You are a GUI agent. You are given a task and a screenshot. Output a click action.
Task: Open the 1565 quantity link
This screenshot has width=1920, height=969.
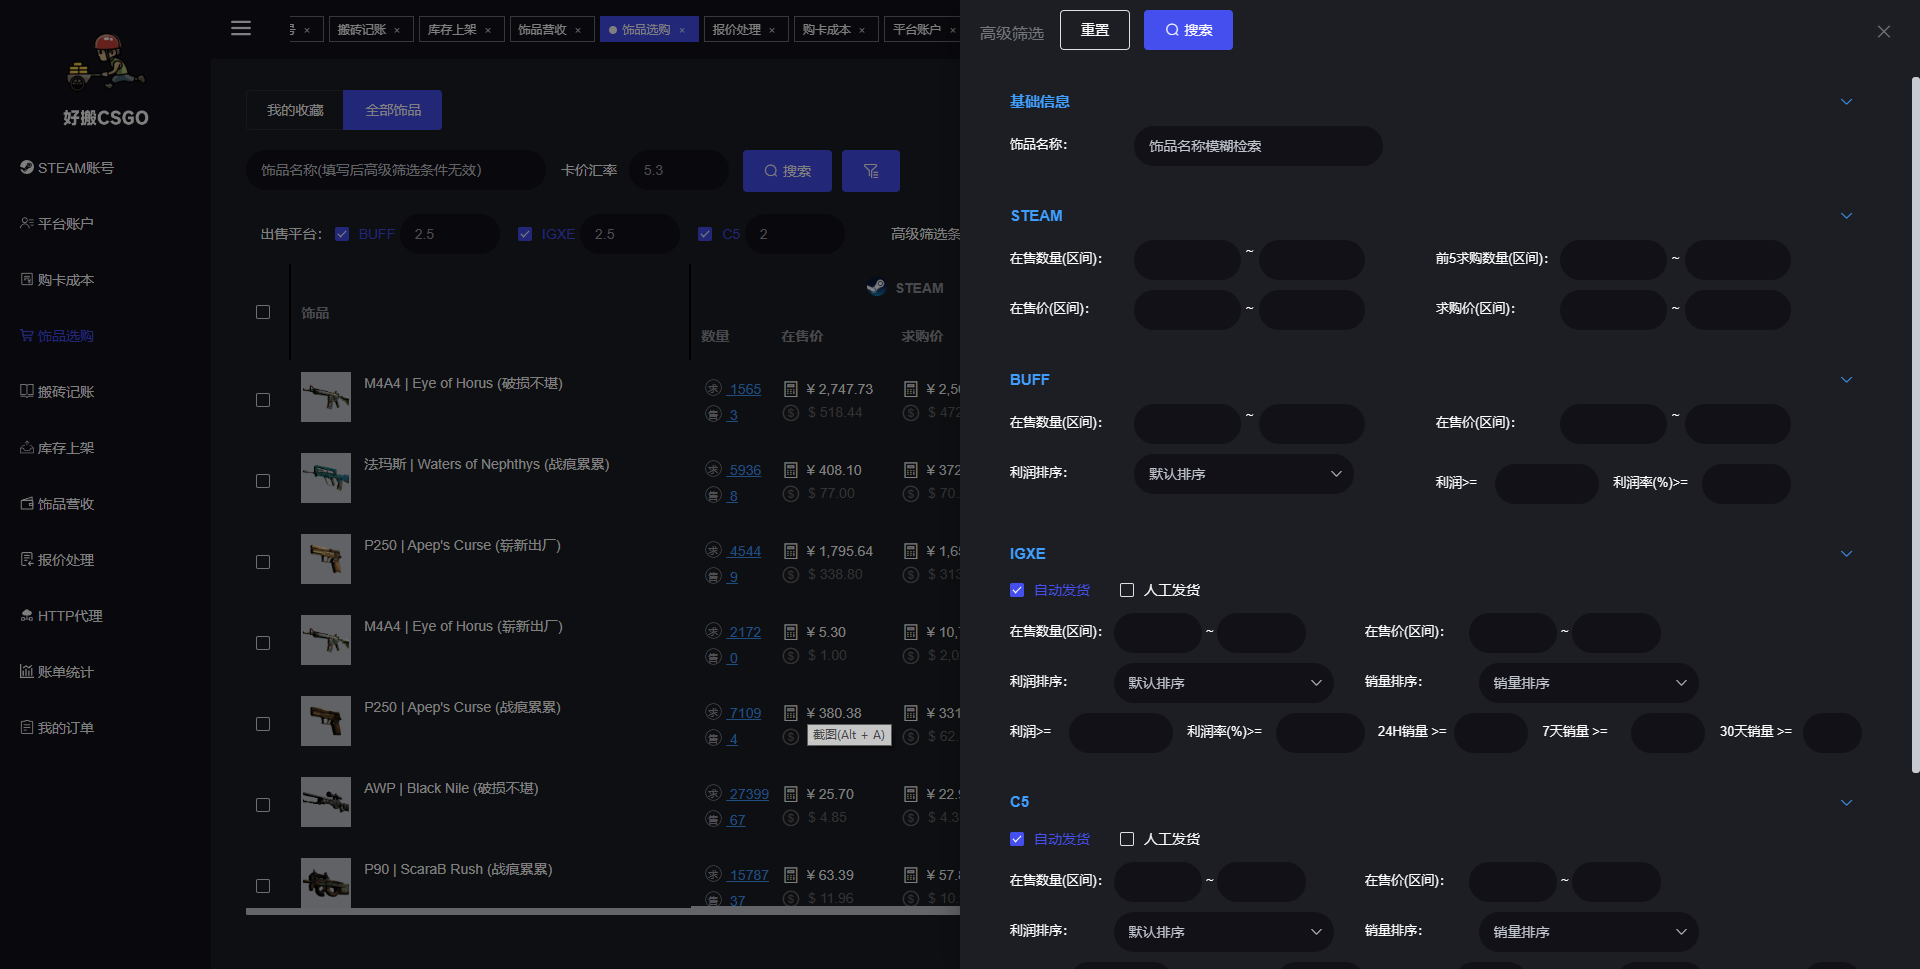click(x=745, y=389)
